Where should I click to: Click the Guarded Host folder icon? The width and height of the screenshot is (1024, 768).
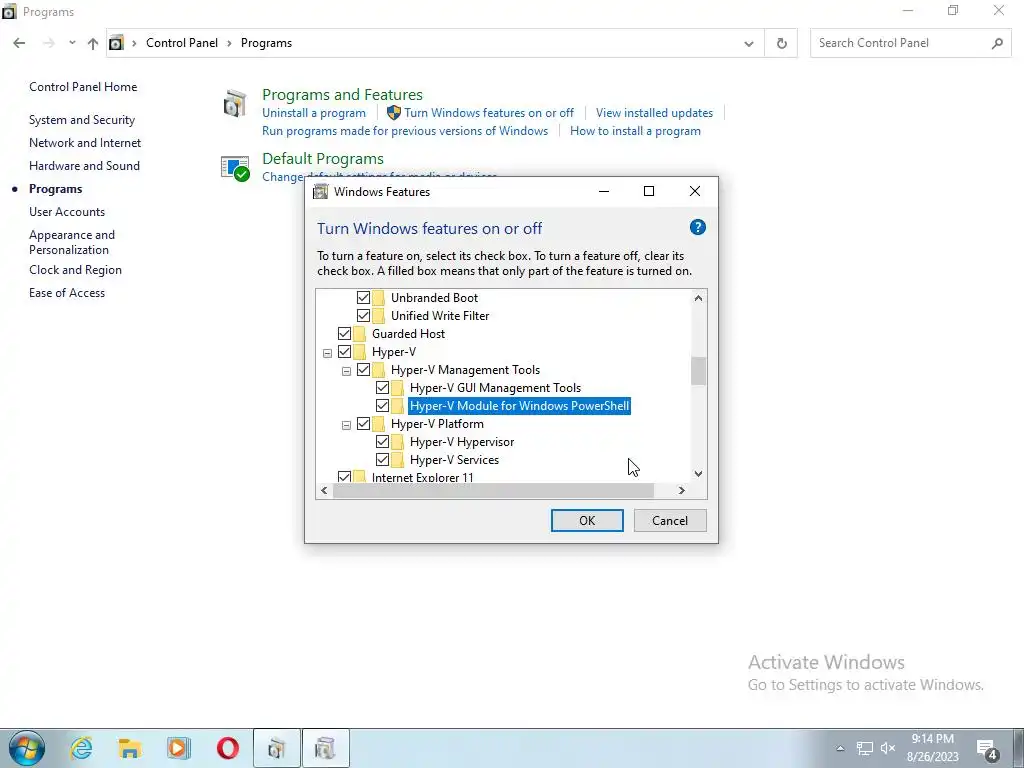coord(359,334)
